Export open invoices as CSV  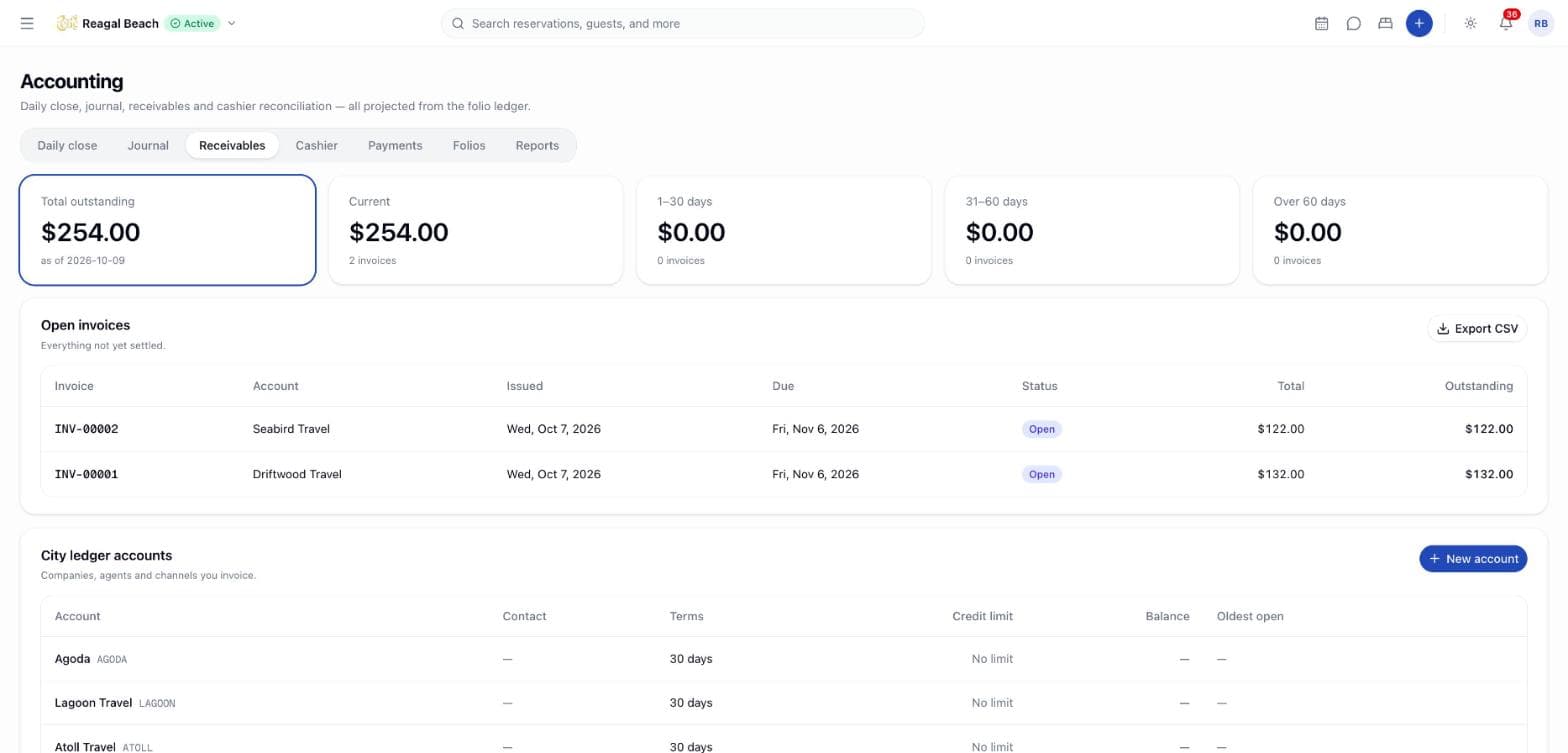coord(1477,328)
